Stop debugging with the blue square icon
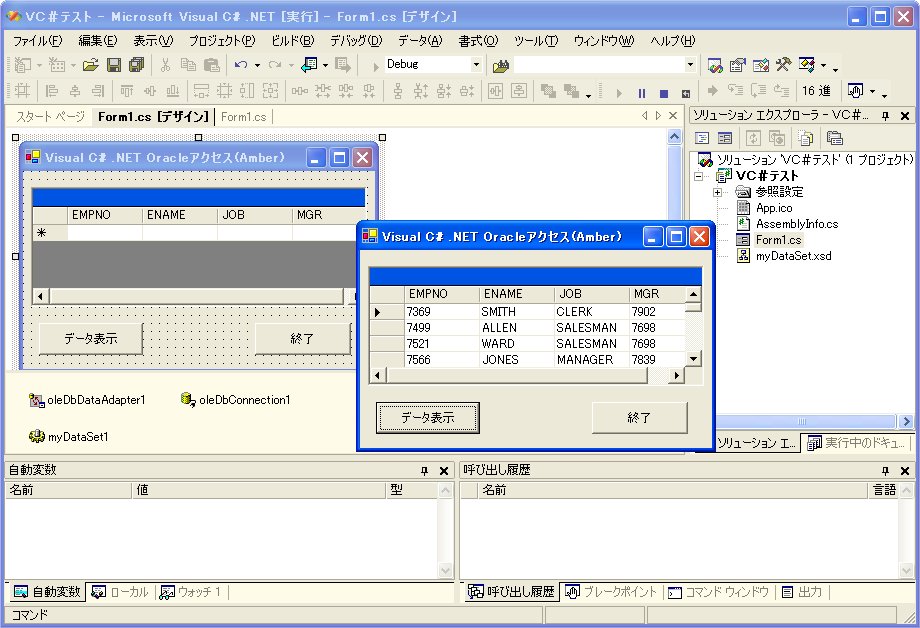Viewport: 920px width, 628px height. [664, 93]
